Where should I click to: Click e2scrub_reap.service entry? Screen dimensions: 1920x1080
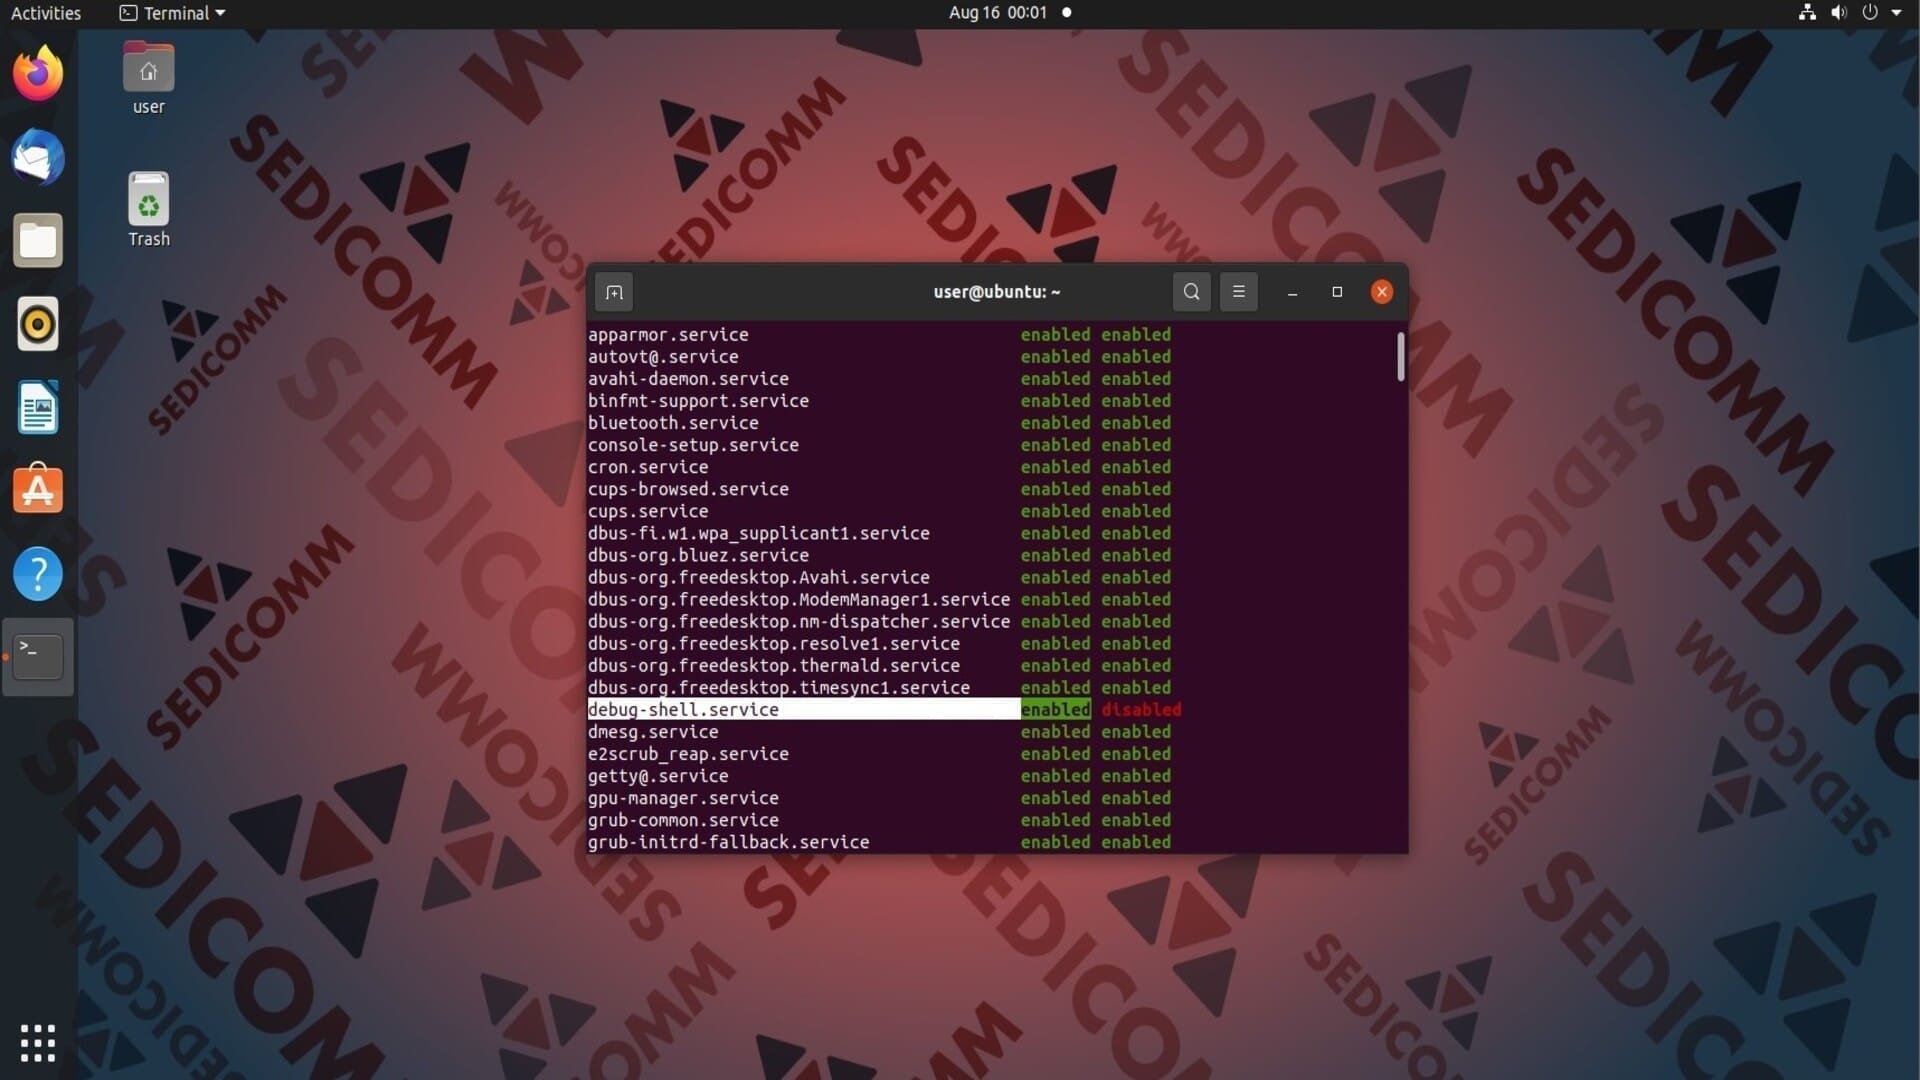pyautogui.click(x=688, y=753)
